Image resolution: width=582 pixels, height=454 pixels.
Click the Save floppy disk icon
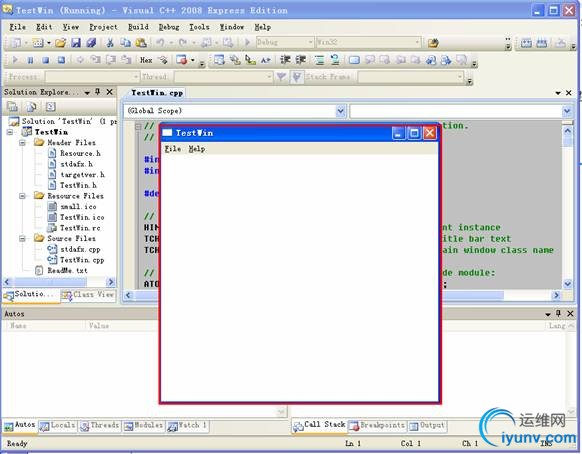point(76,43)
